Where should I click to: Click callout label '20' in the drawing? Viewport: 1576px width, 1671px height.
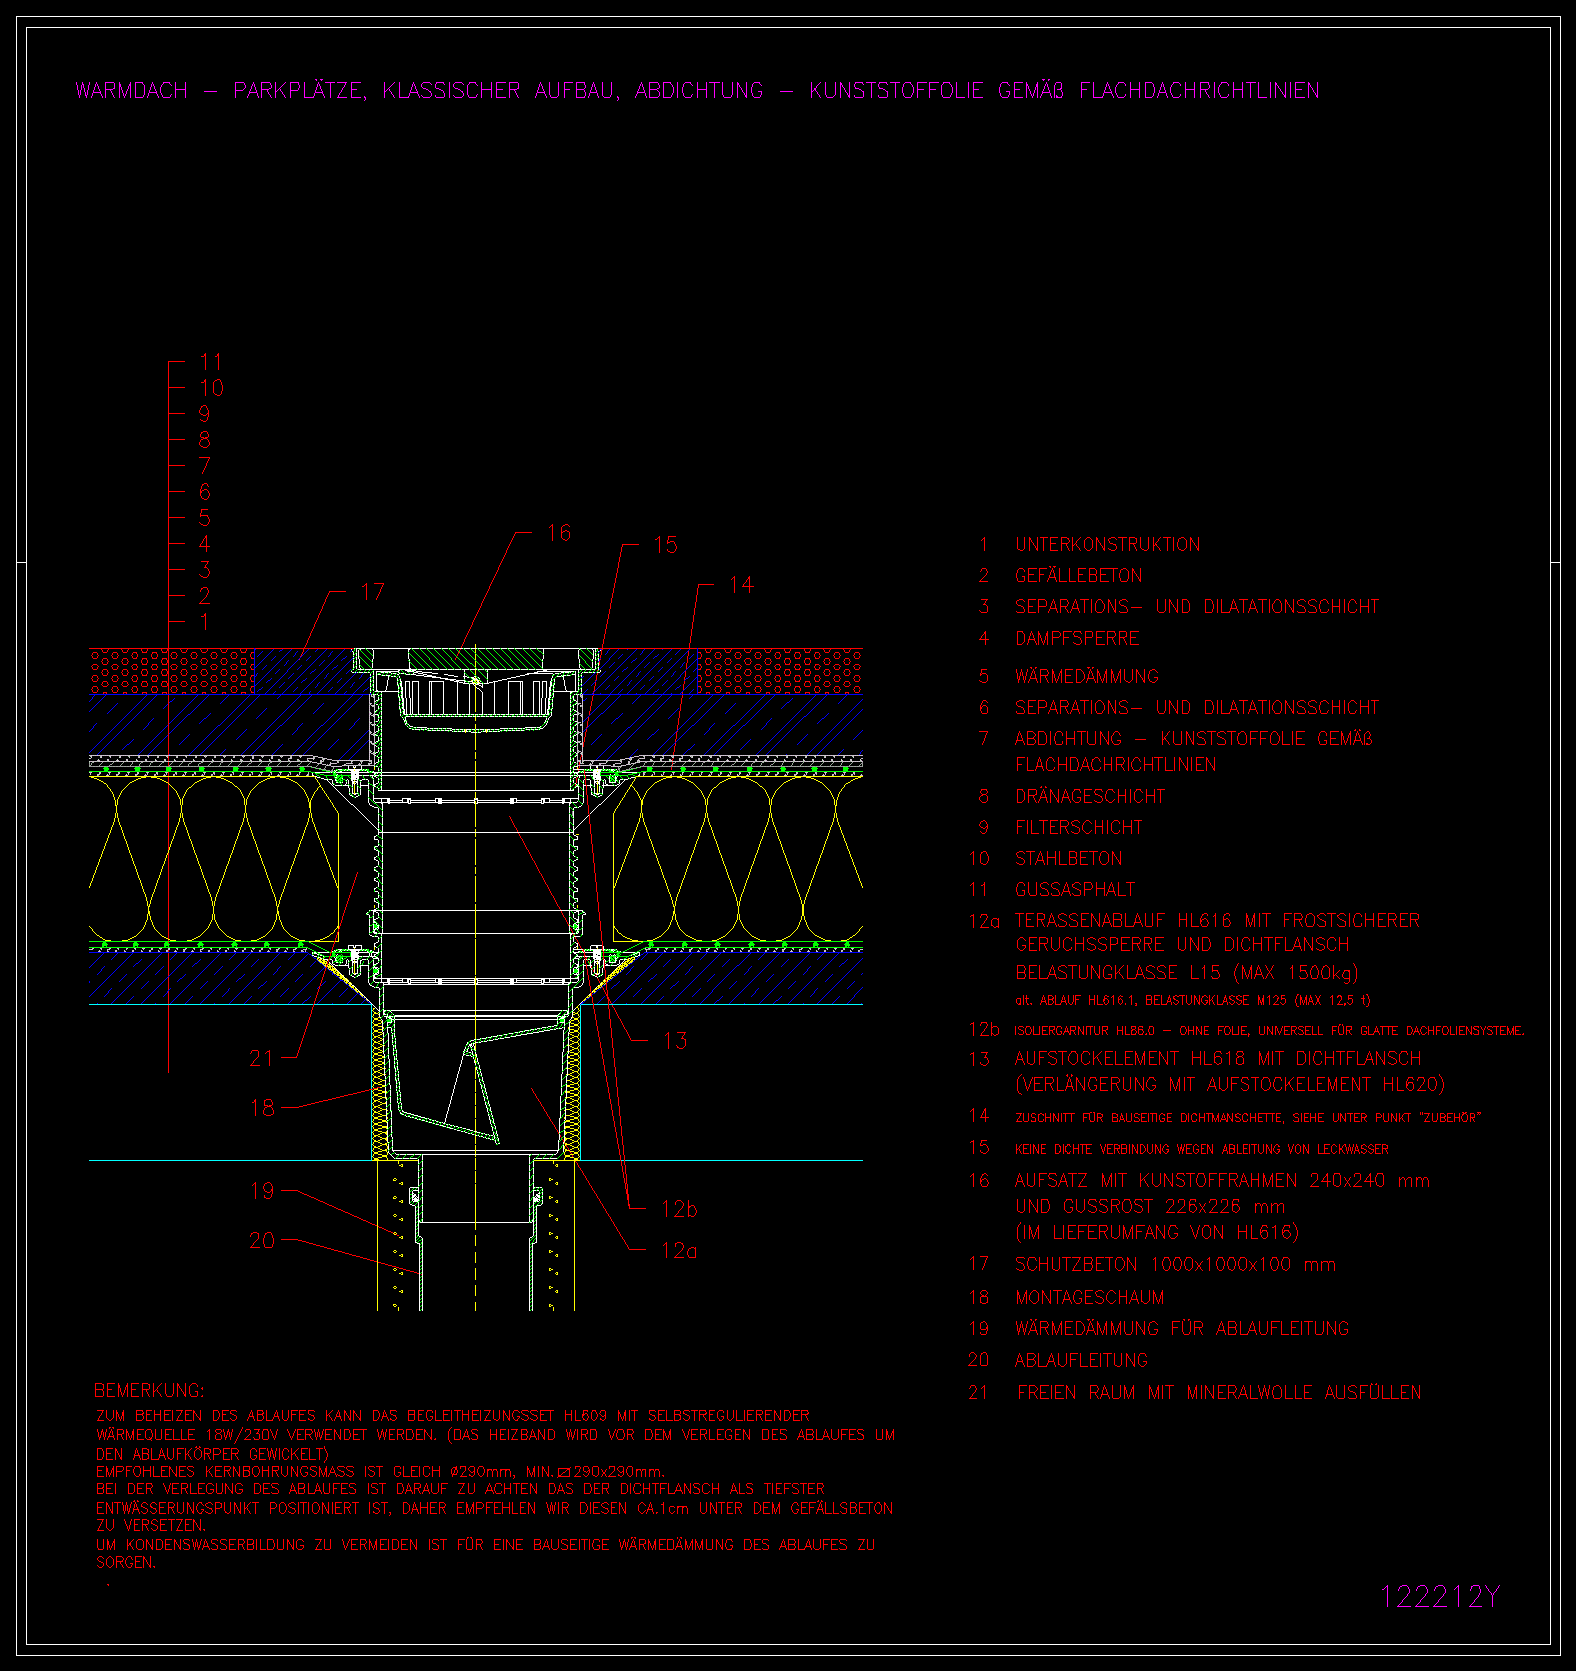pos(262,1240)
